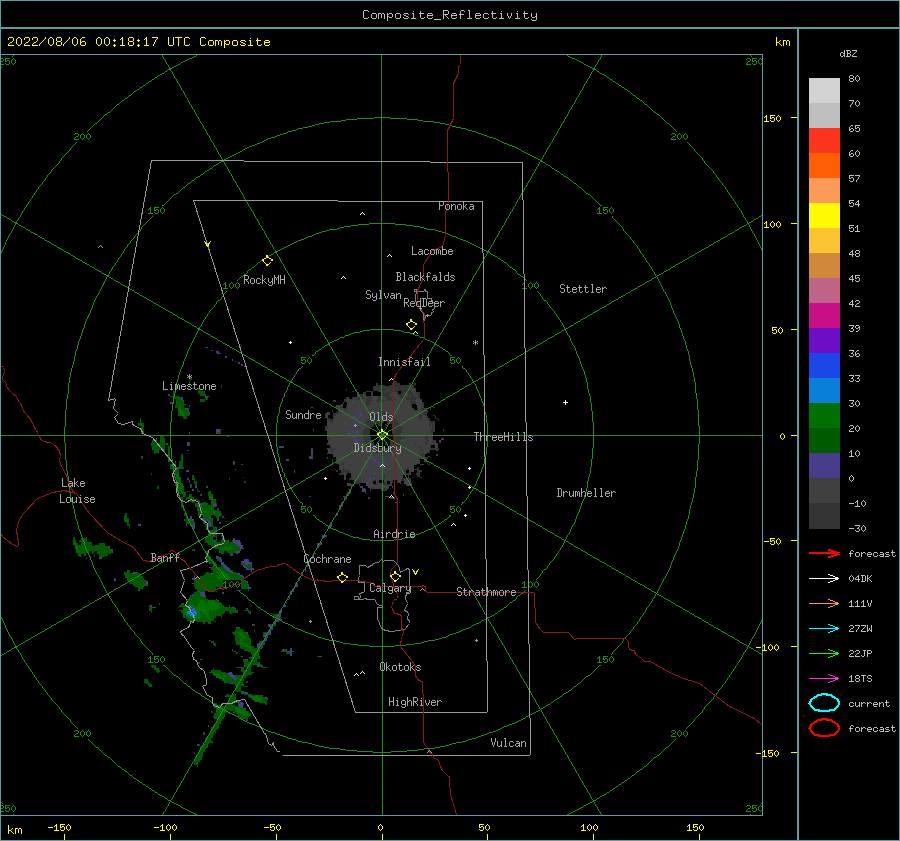The image size is (900, 841).
Task: Click the yellow diamond marker above RockyMH
Action: [267, 261]
